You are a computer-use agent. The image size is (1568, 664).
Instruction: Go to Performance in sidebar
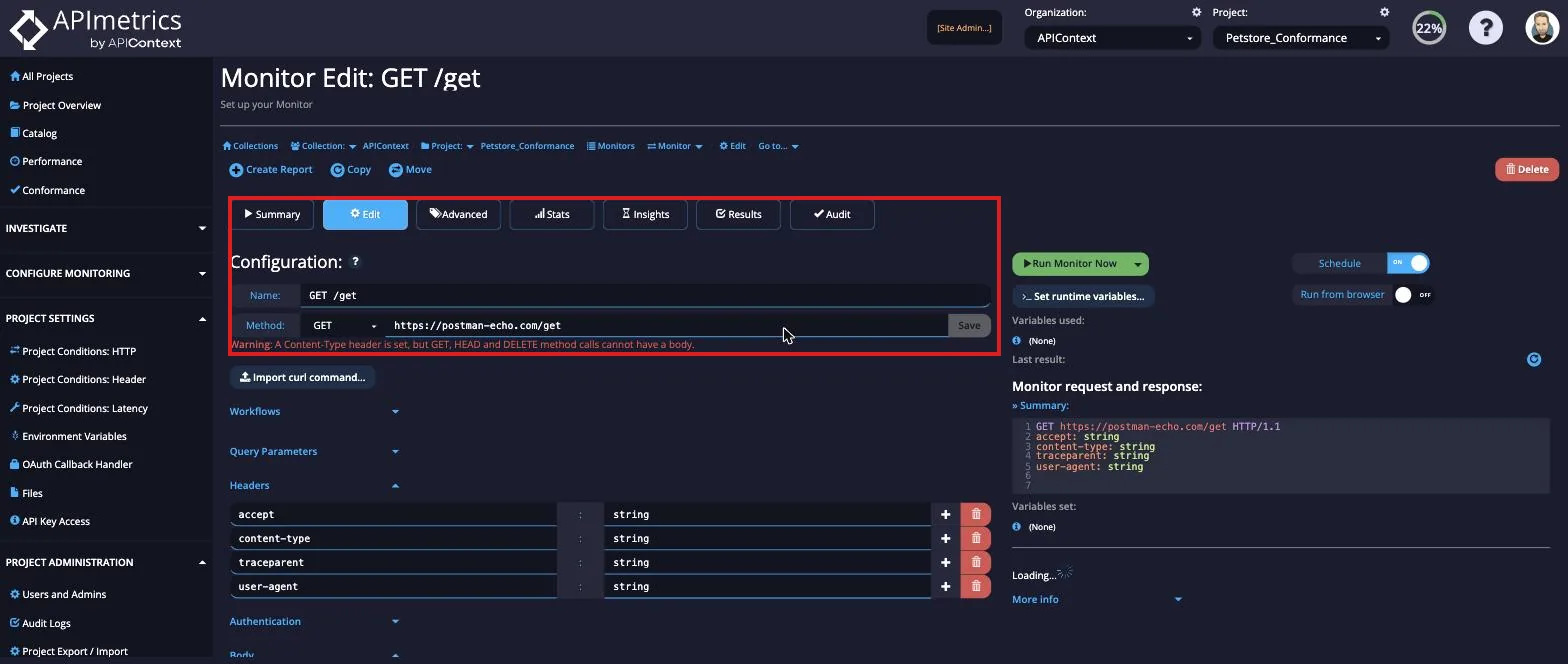click(x=46, y=161)
